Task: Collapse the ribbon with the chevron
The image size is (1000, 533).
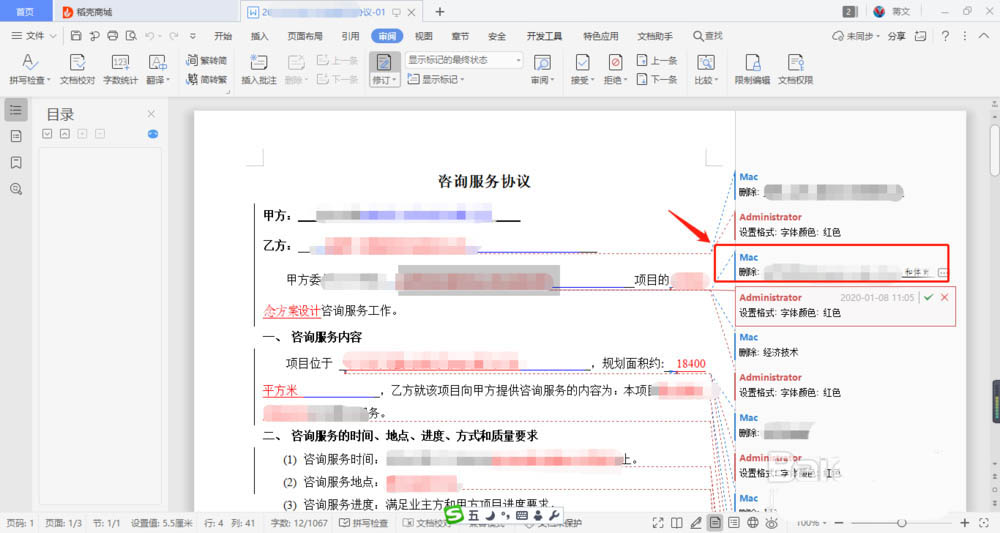Action: pos(984,36)
